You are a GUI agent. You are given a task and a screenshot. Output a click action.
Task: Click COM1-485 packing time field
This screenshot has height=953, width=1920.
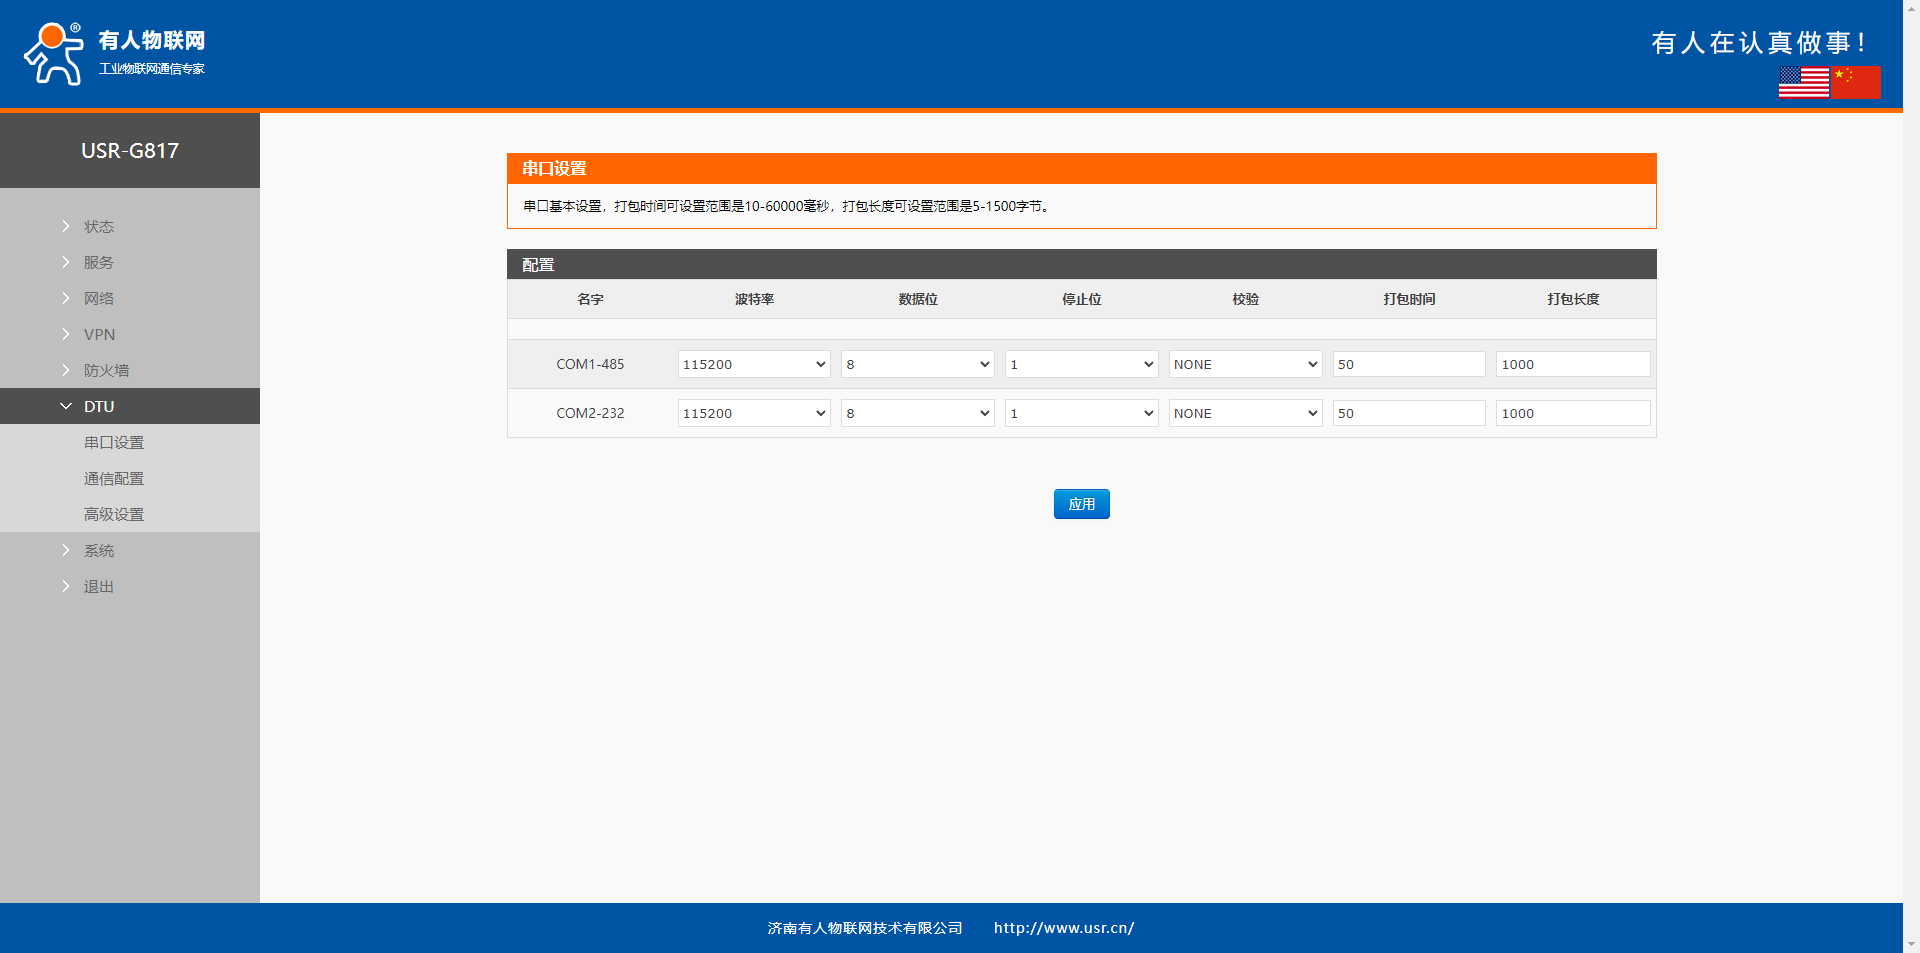pyautogui.click(x=1408, y=364)
